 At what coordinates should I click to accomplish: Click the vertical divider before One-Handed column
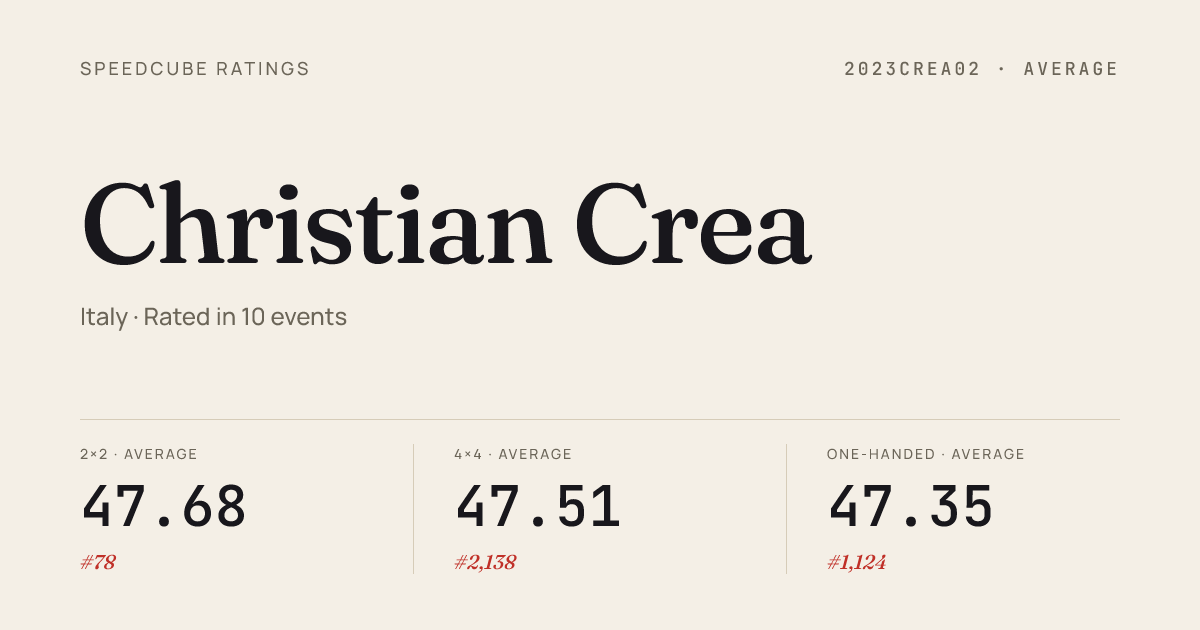[786, 509]
